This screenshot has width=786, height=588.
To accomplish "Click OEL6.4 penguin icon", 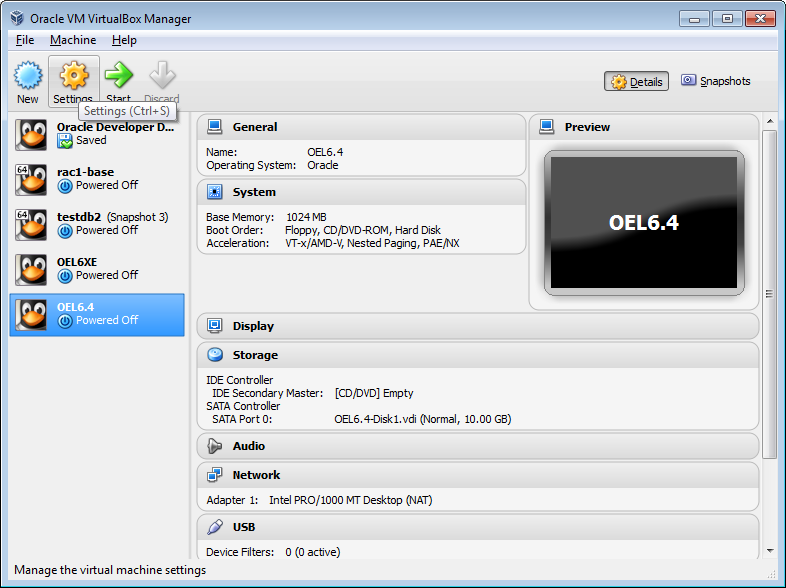I will [x=31, y=315].
